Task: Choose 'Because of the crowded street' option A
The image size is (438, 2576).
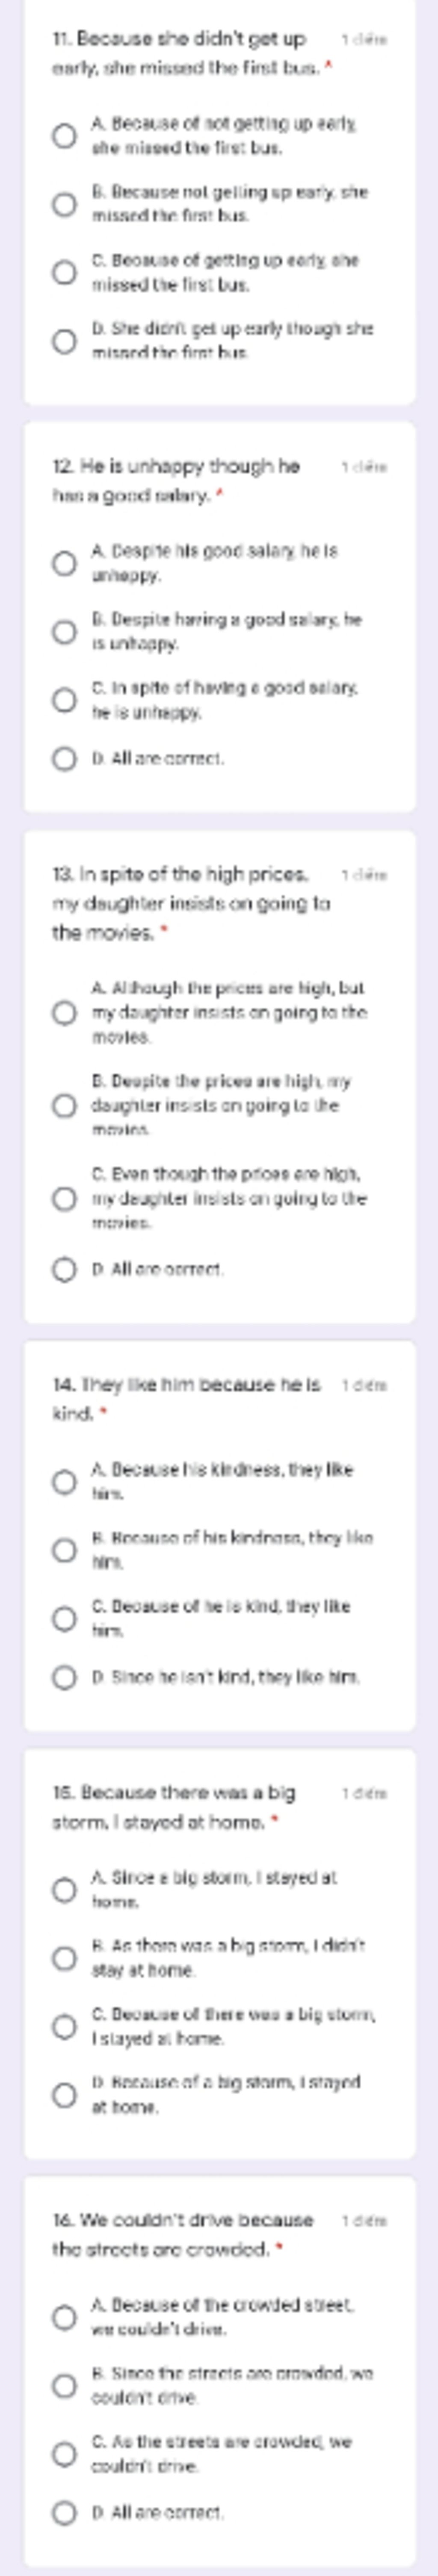Action: (64, 2317)
